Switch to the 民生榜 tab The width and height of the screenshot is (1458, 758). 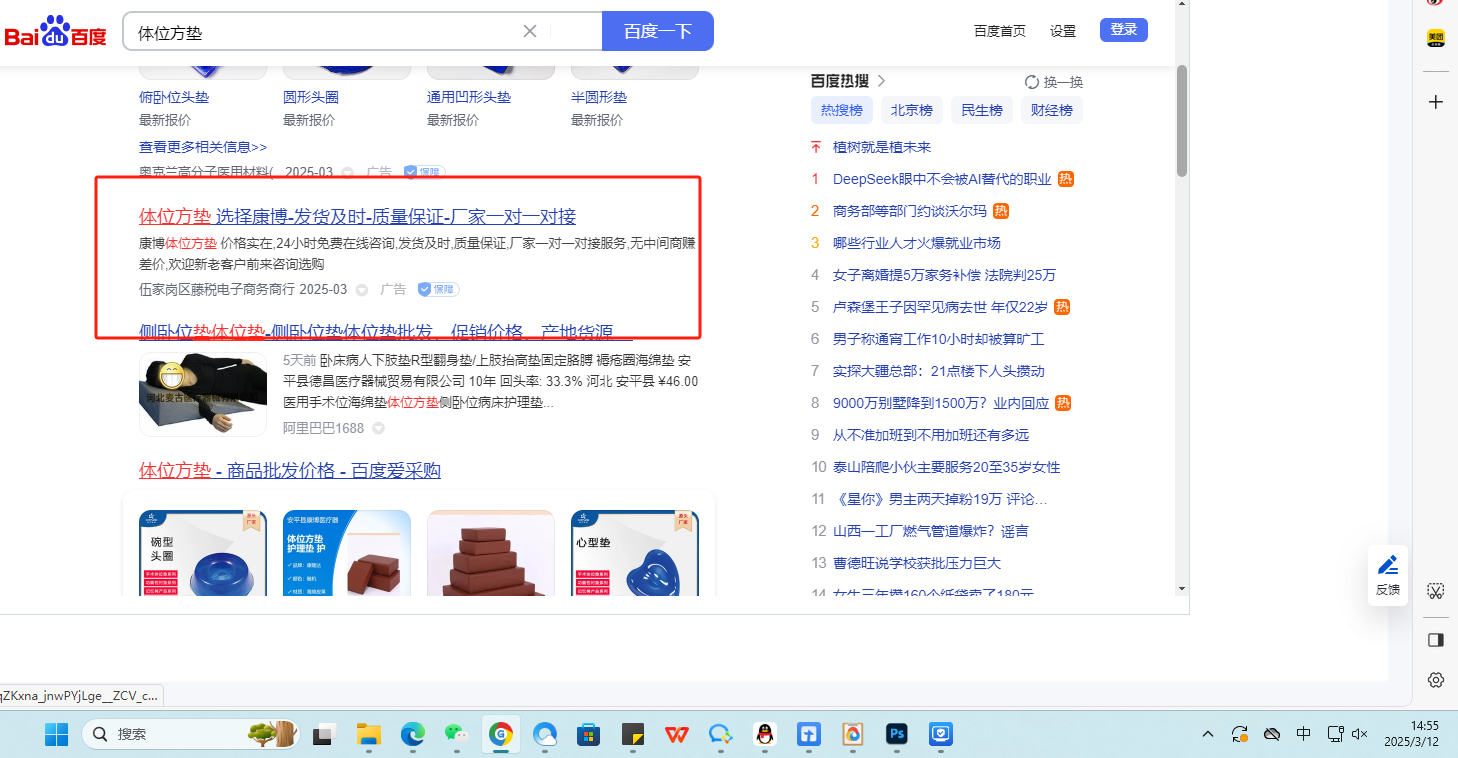pyautogui.click(x=982, y=110)
